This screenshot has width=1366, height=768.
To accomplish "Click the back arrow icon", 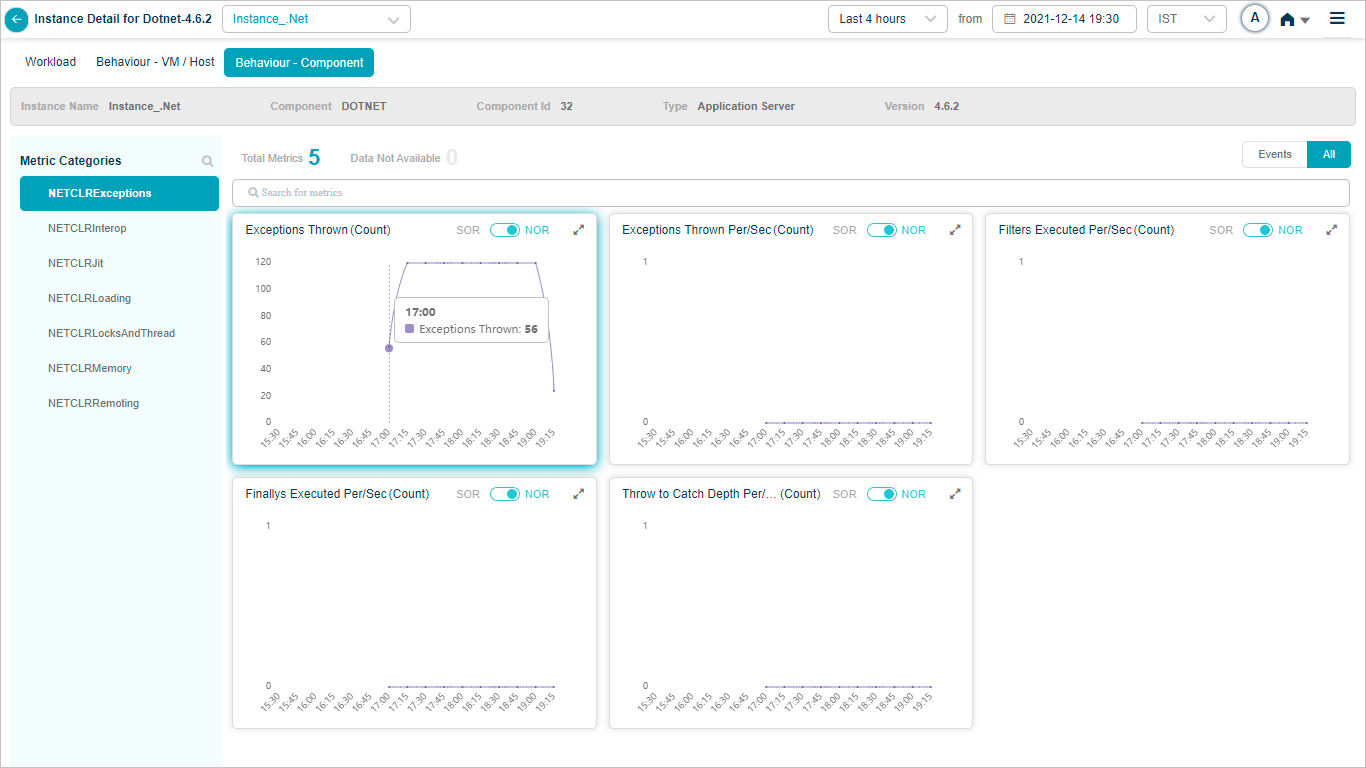I will pyautogui.click(x=17, y=19).
